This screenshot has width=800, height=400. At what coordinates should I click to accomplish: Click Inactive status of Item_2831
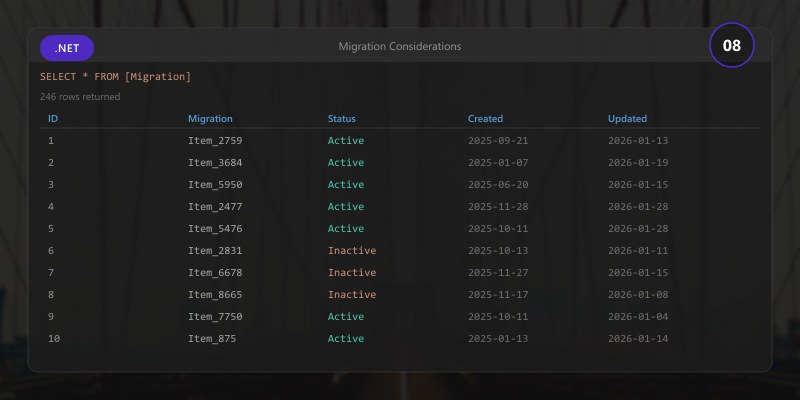[x=352, y=251]
